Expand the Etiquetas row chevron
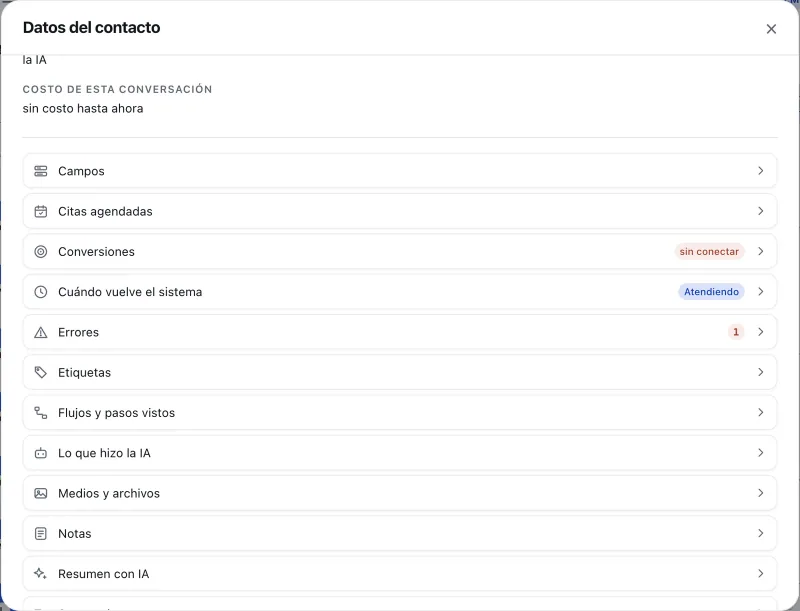The image size is (800, 611). point(760,372)
